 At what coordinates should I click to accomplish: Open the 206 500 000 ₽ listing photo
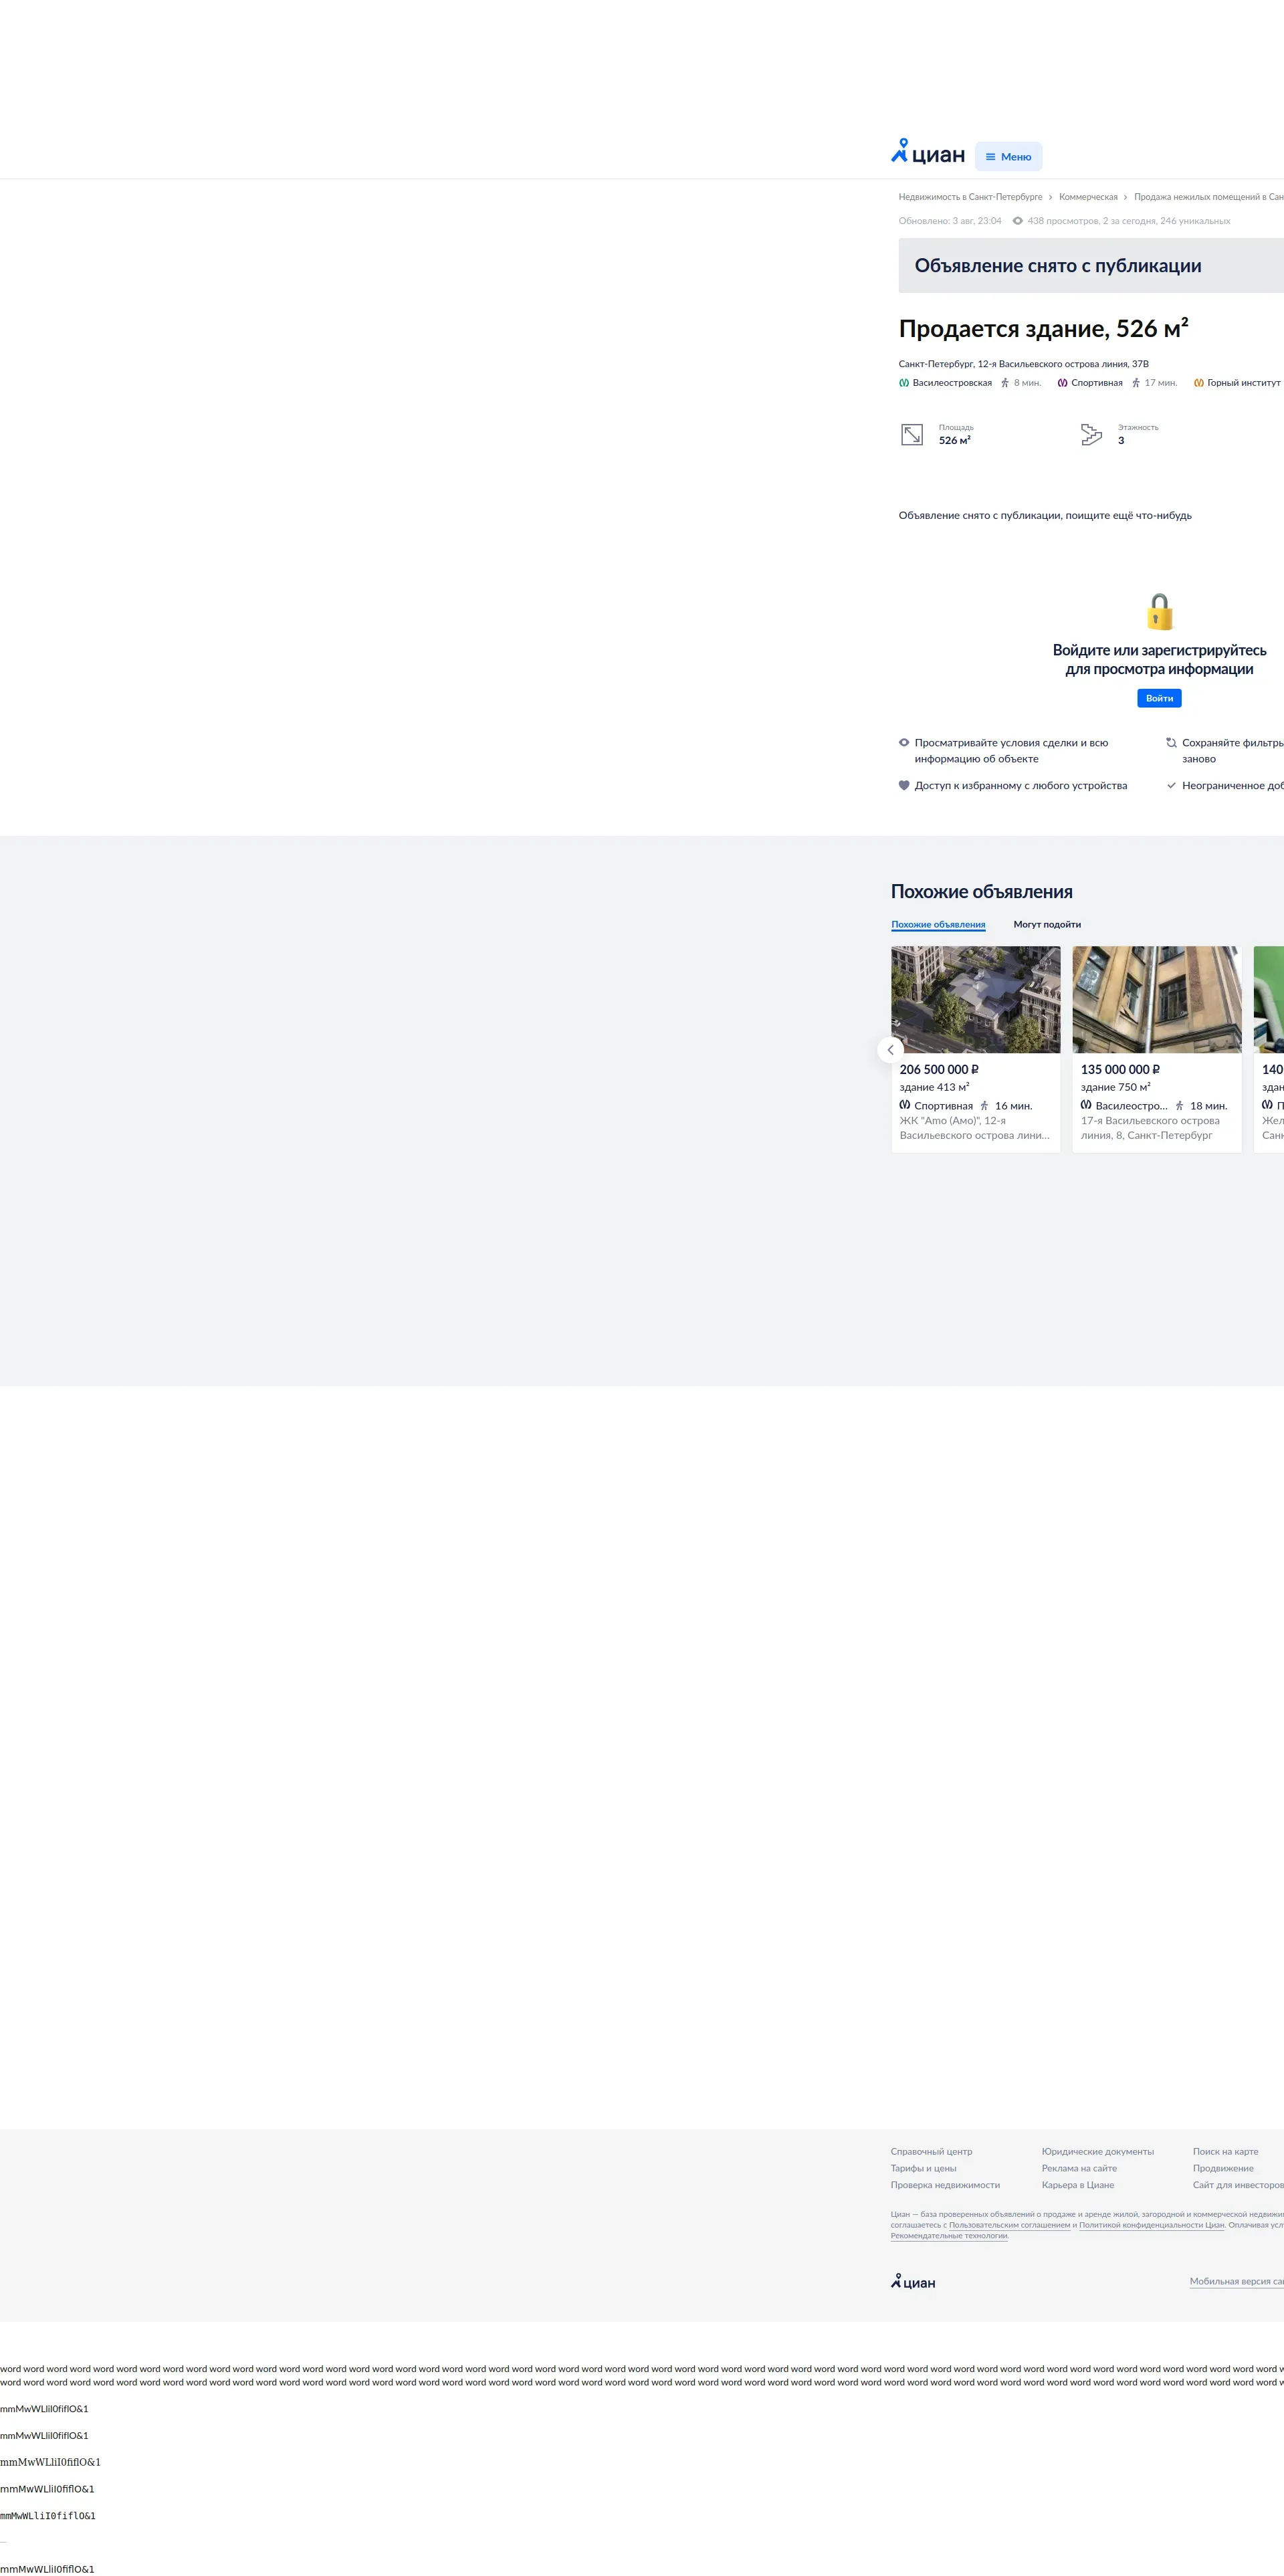pos(975,999)
